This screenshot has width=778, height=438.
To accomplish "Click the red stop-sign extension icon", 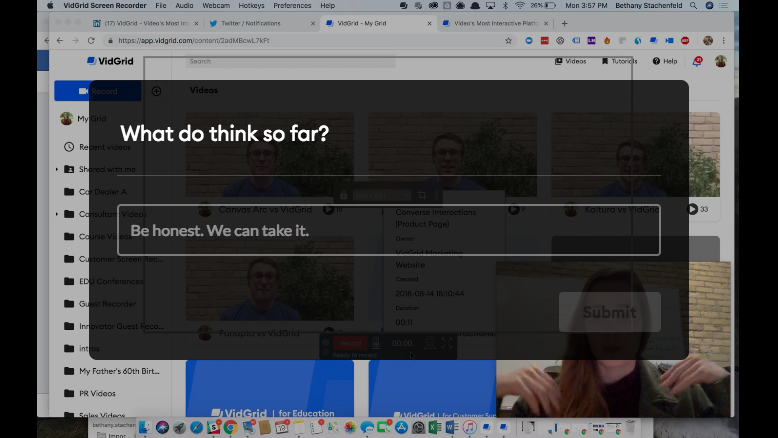I will coord(685,41).
